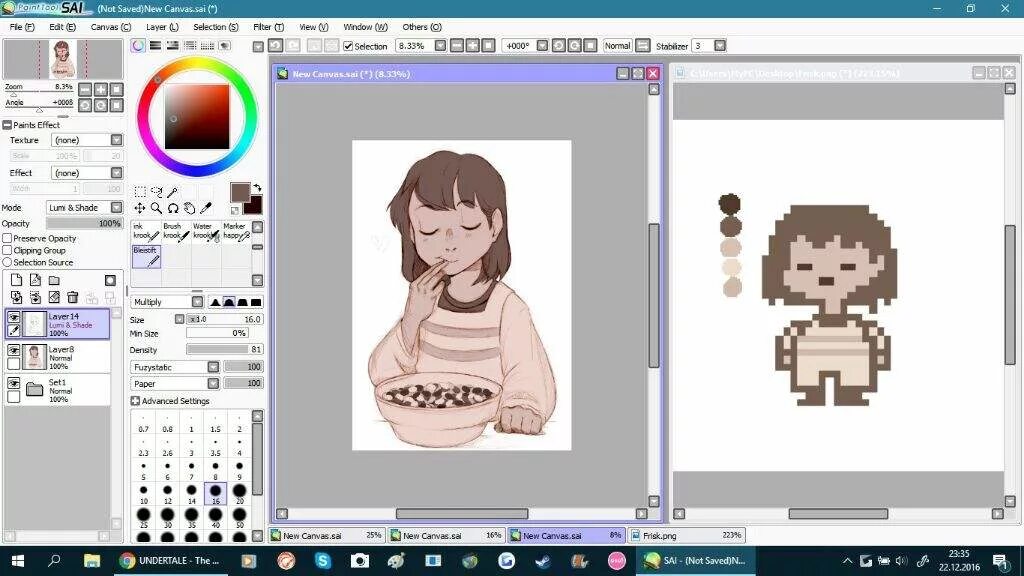Select the Selection Source radio button
This screenshot has height=576, width=1024.
(7, 262)
